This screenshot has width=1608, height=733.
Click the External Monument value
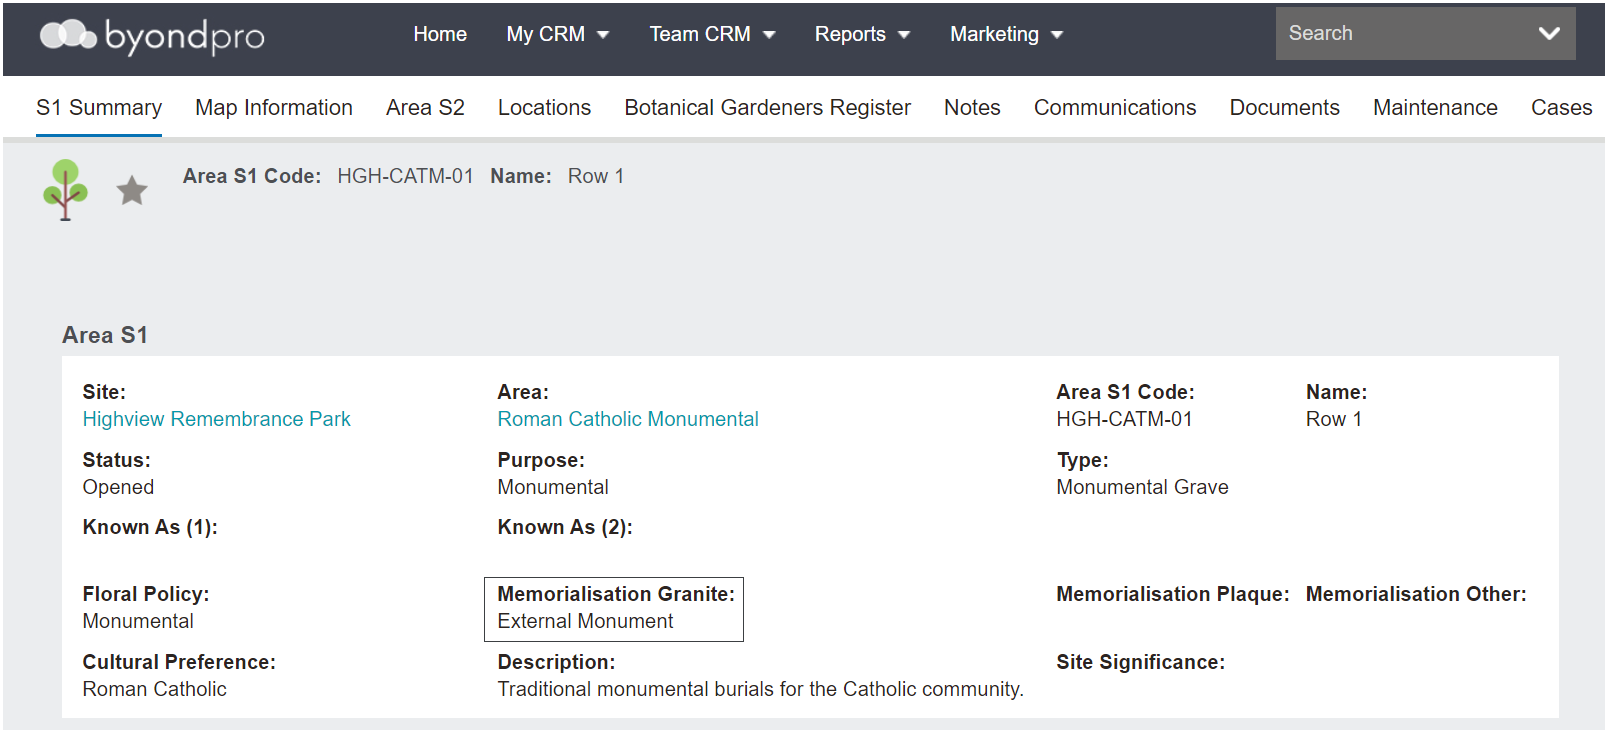pyautogui.click(x=585, y=621)
